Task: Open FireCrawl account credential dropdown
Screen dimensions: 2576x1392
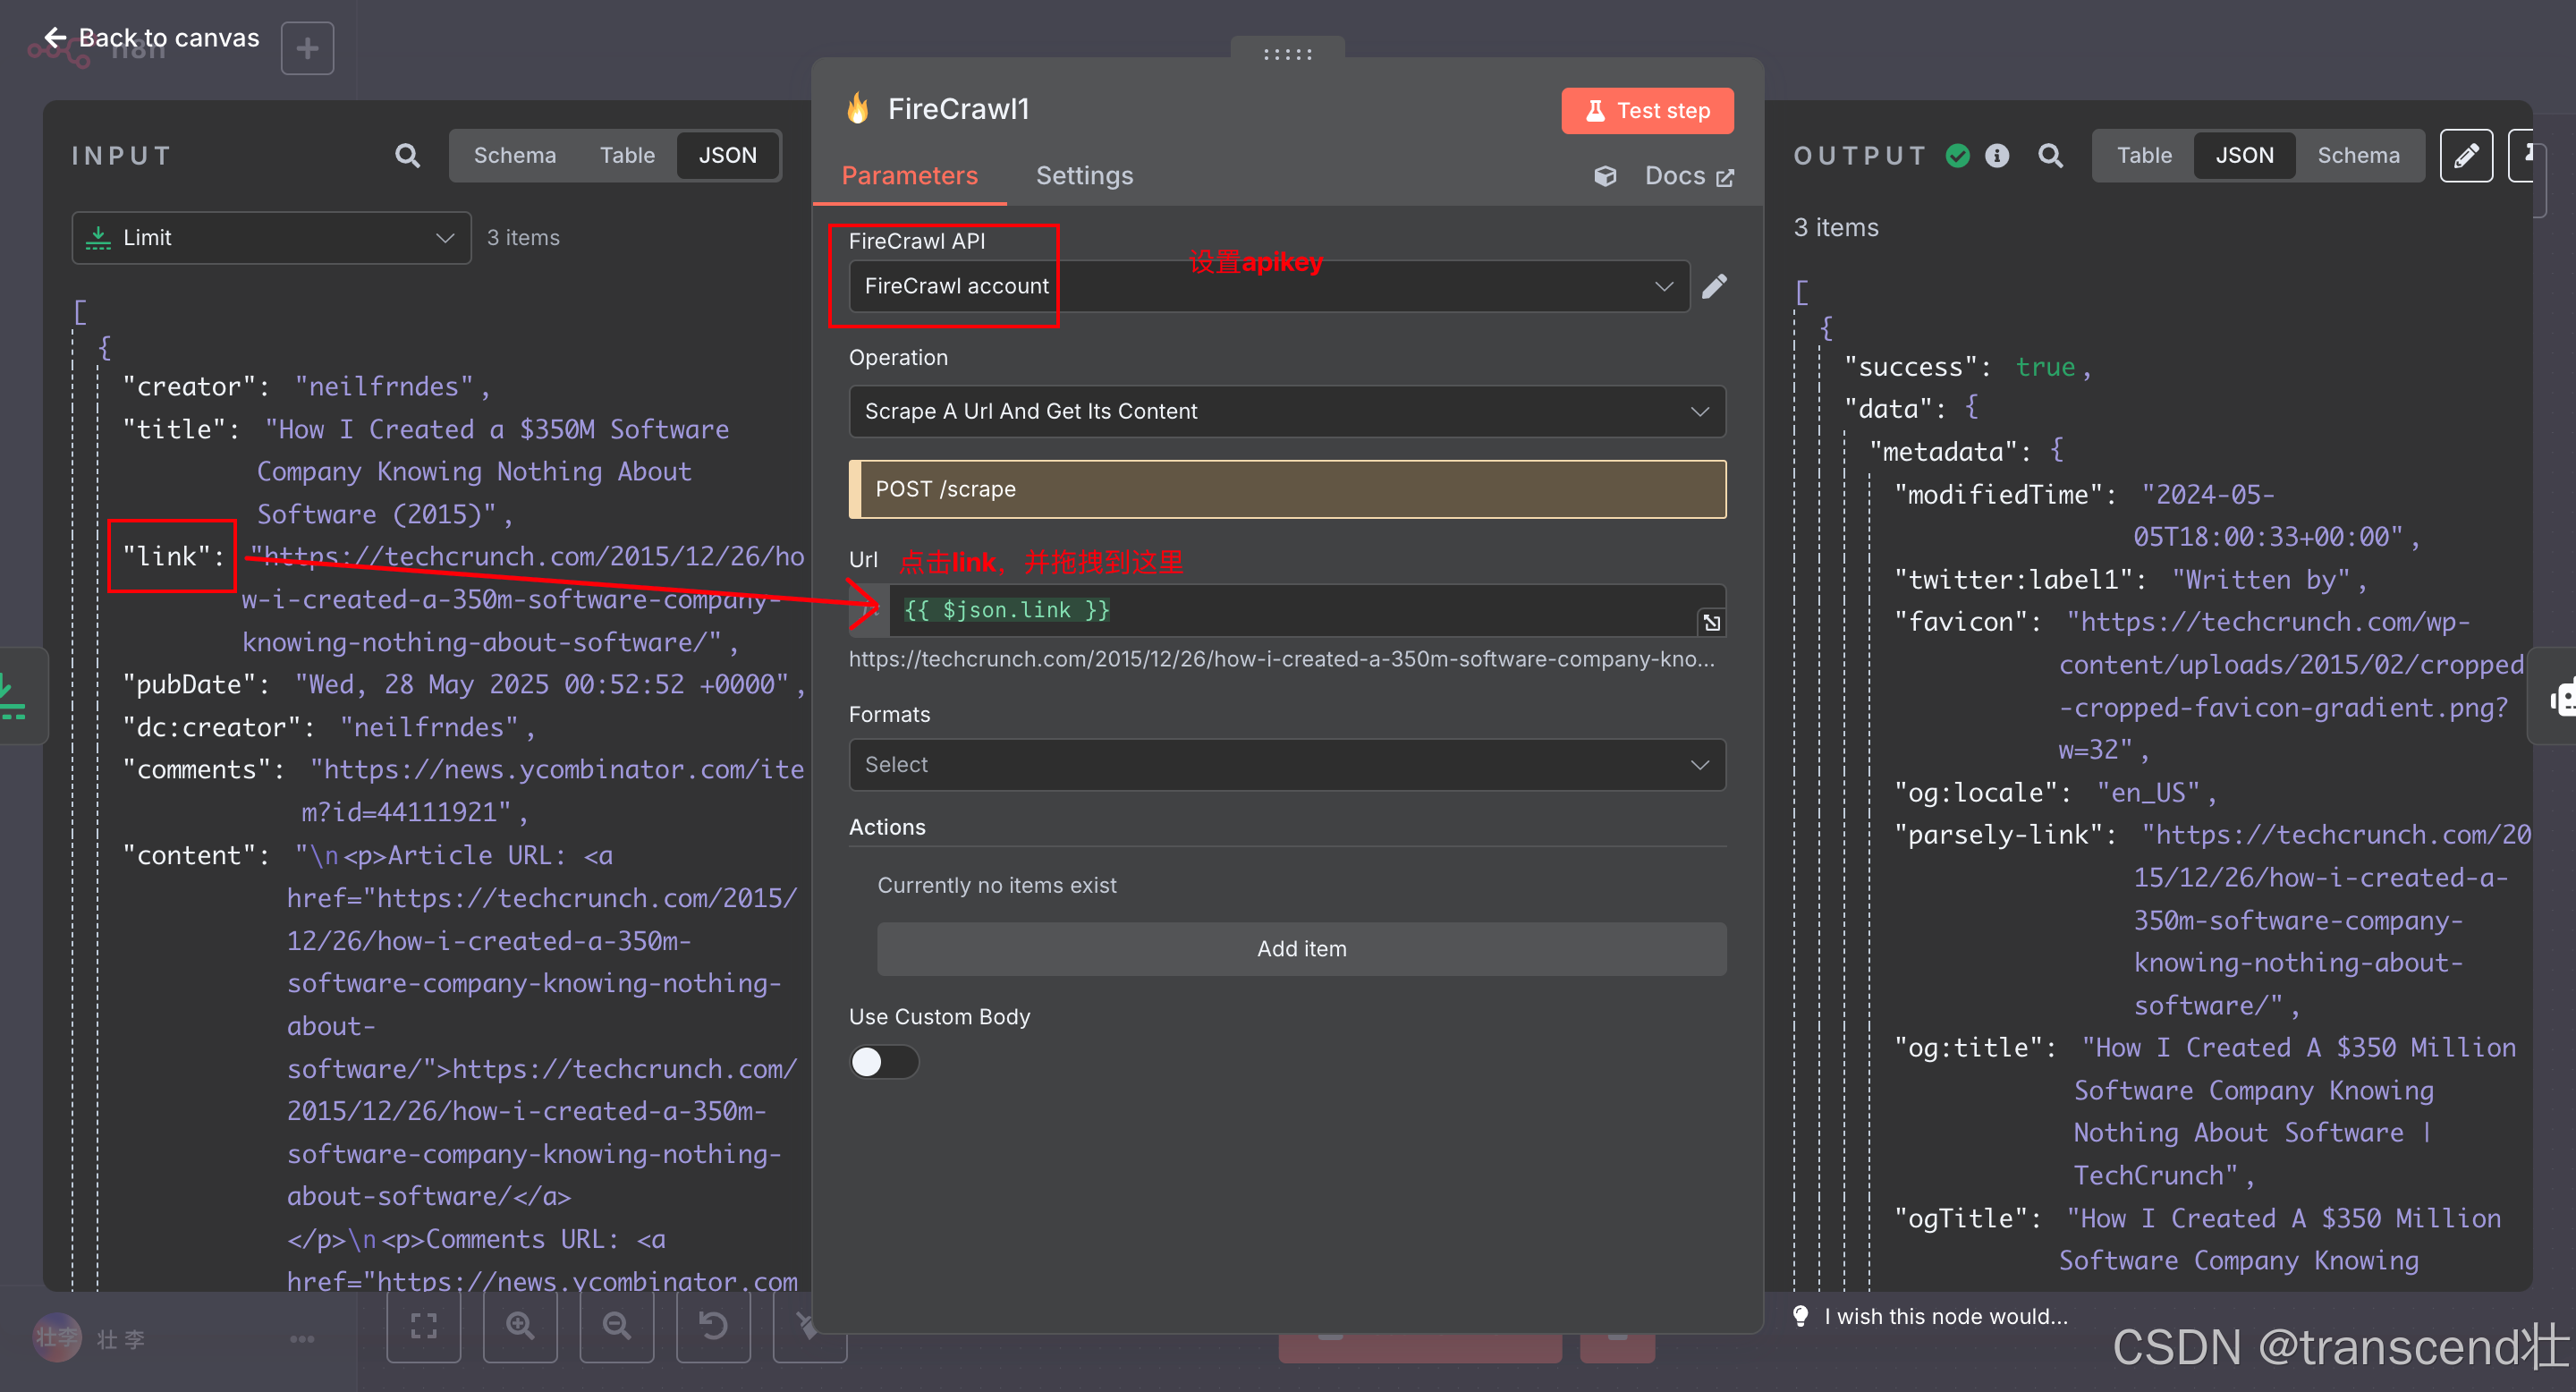Action: (1269, 286)
